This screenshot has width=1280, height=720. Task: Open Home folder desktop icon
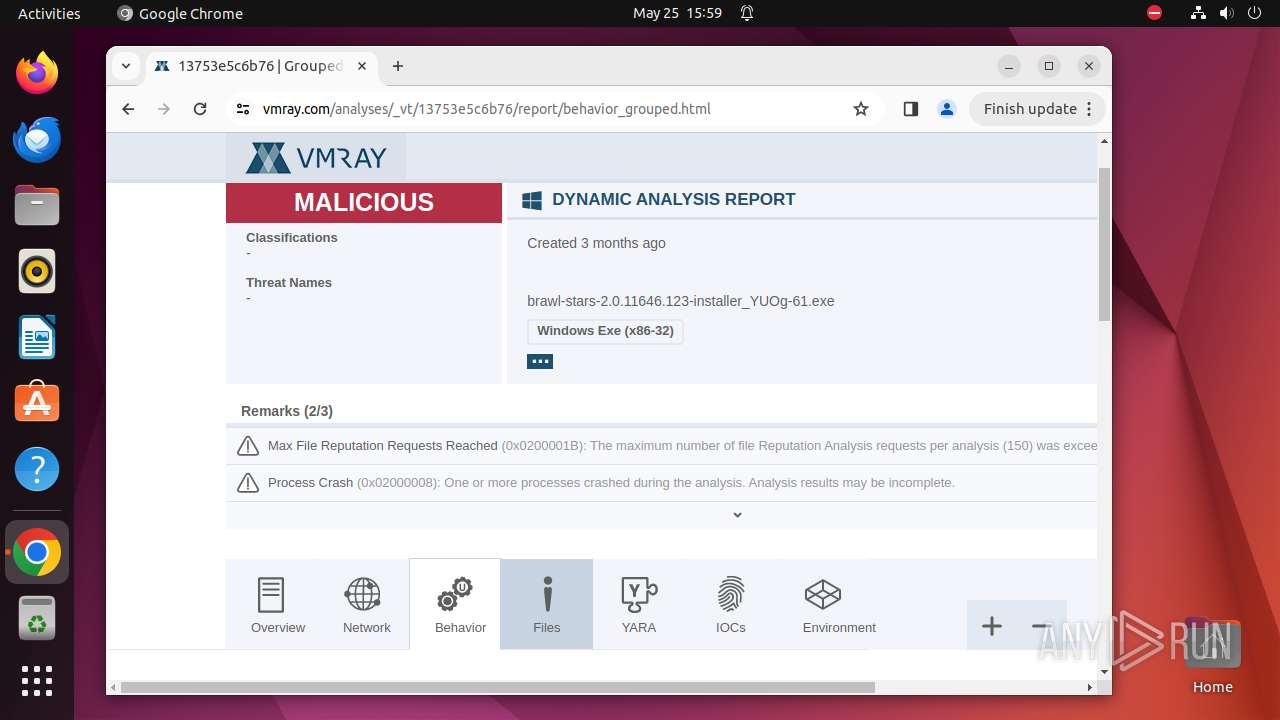[x=1212, y=655]
